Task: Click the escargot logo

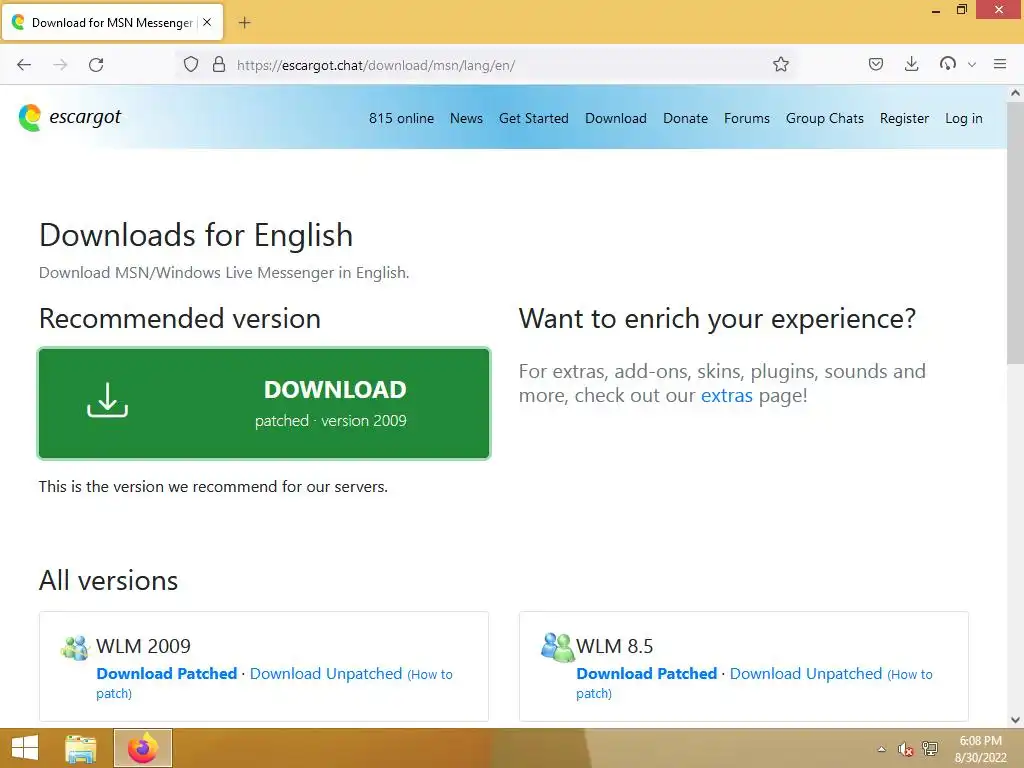Action: pos(69,118)
